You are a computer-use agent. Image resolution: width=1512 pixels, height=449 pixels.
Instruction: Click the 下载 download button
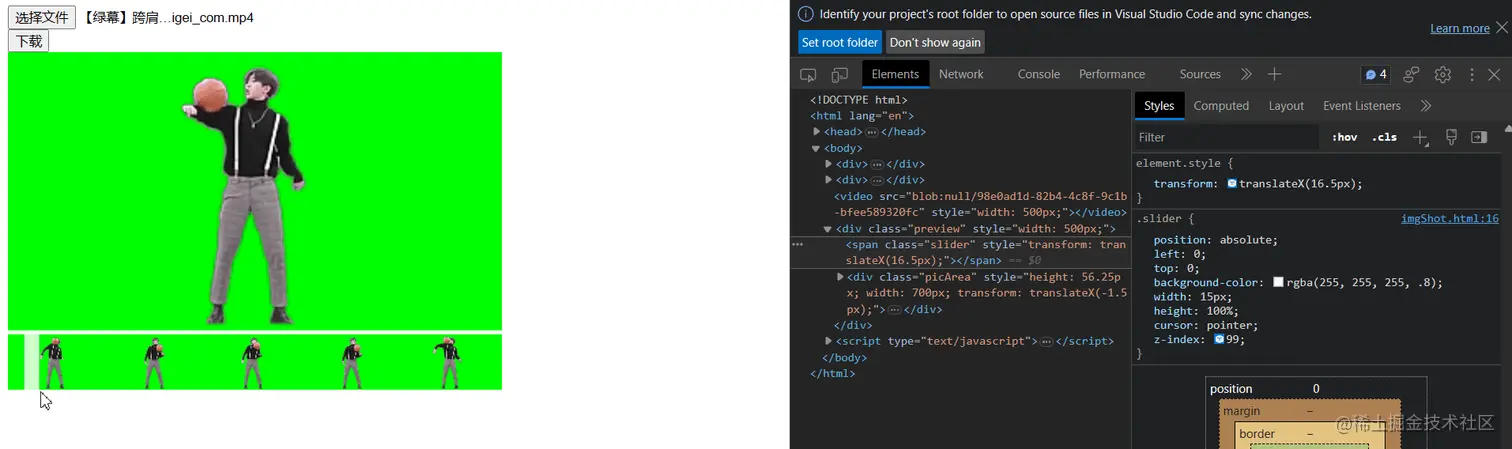pyautogui.click(x=29, y=41)
